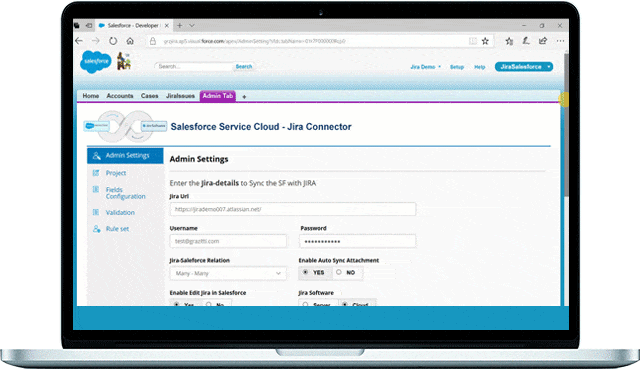Open the Help link
Screen dimensions: 640x369
[480, 67]
